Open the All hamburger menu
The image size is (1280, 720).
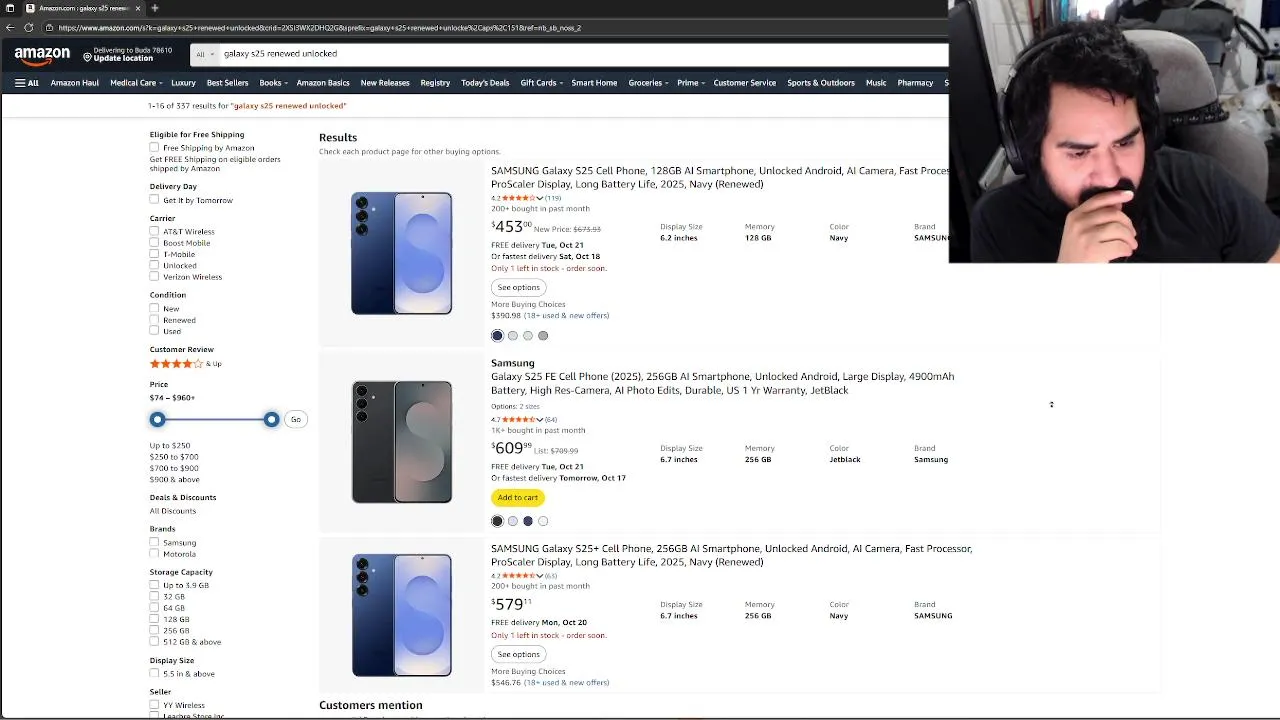[x=27, y=83]
